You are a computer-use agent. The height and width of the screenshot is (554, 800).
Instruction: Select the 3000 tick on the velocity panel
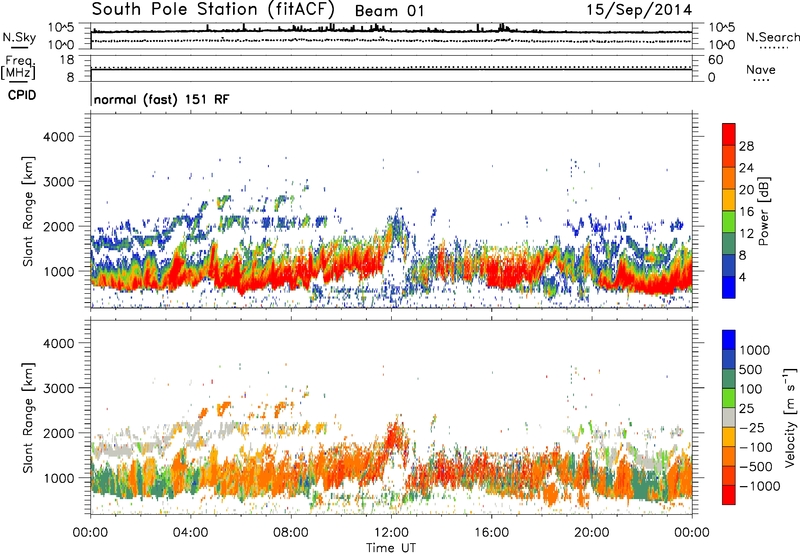point(58,388)
